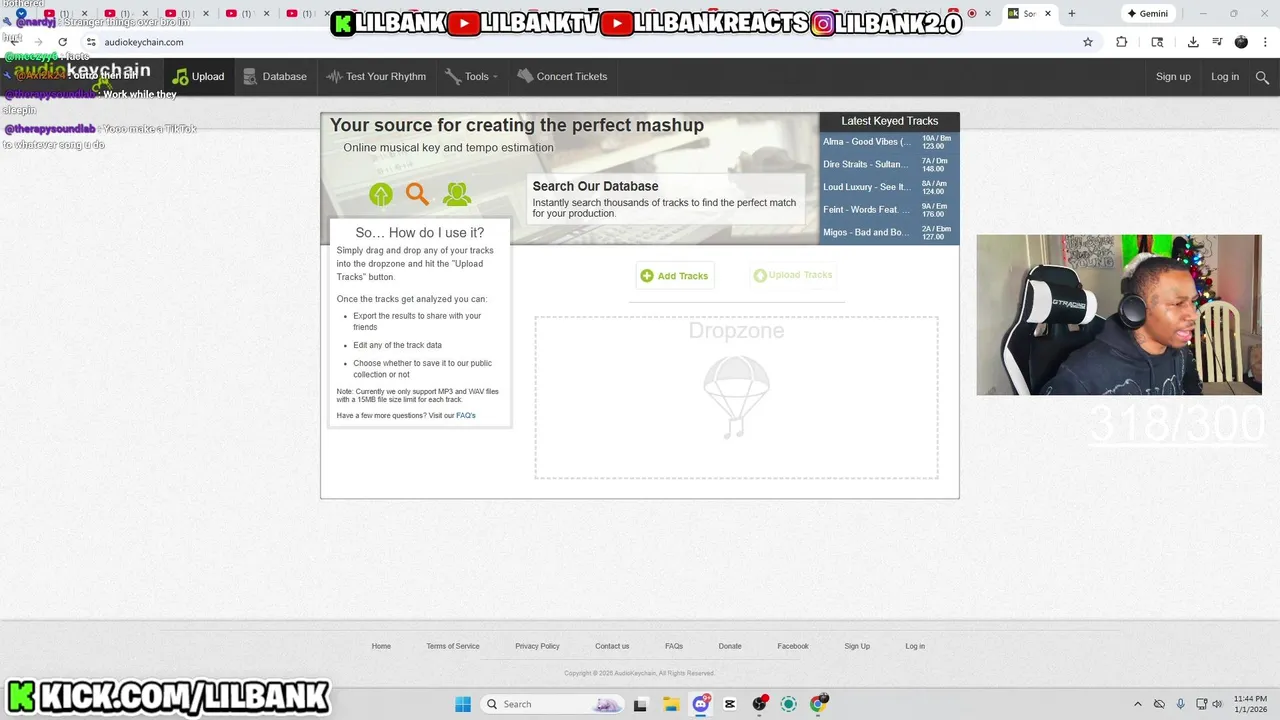Open the volume icon in the system tray

pos(1217,704)
